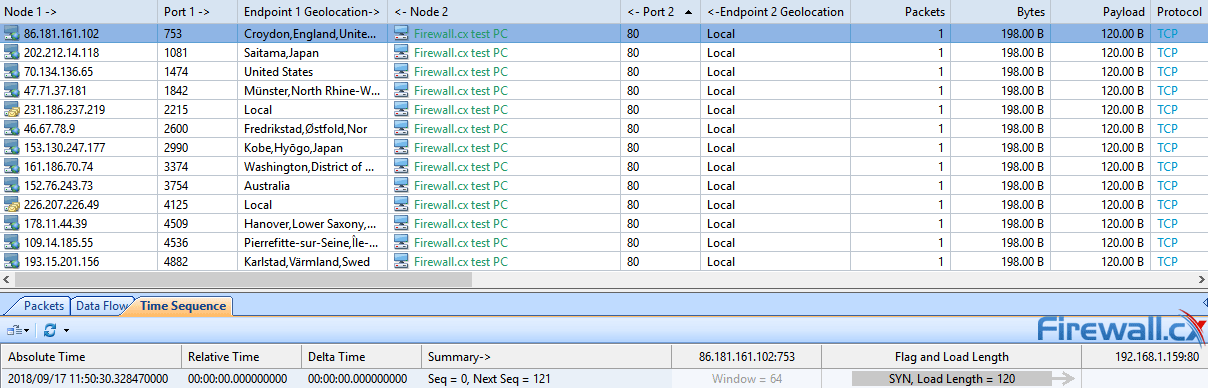Click 'Window = 64' value
Screen dimensions: 1208x388
[x=746, y=379]
